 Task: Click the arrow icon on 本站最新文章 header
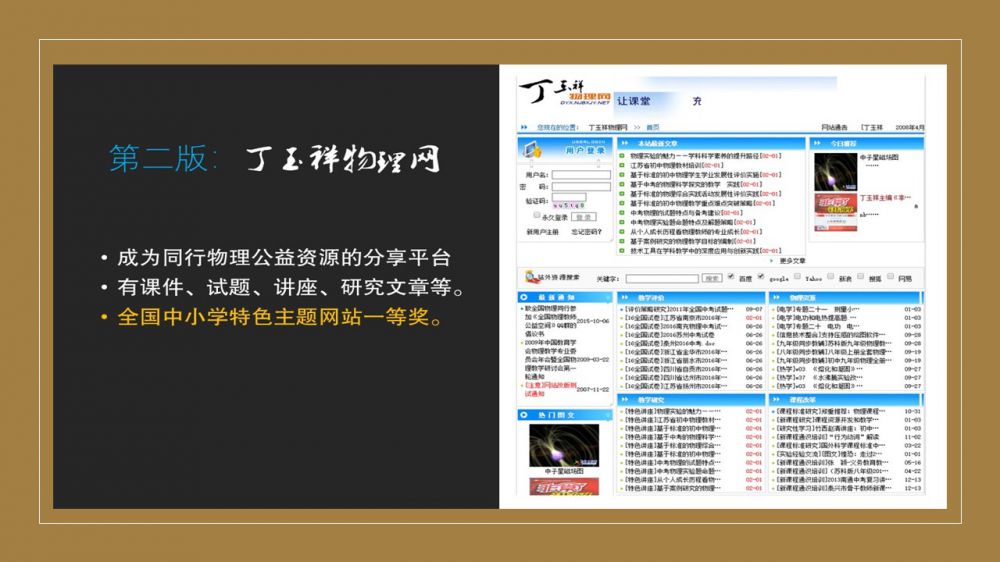pyautogui.click(x=623, y=144)
